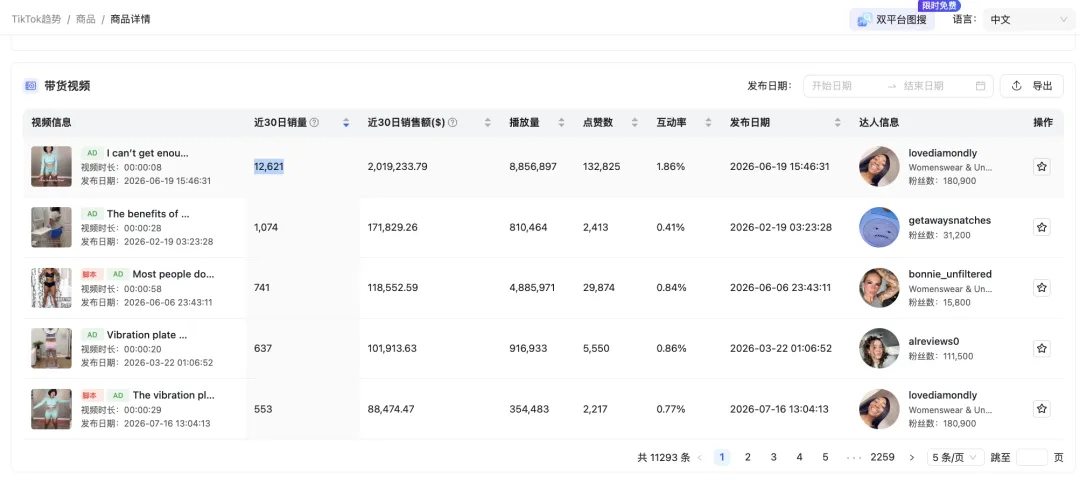Sort by 点赞数 column
The width and height of the screenshot is (1080, 482).
click(635, 123)
